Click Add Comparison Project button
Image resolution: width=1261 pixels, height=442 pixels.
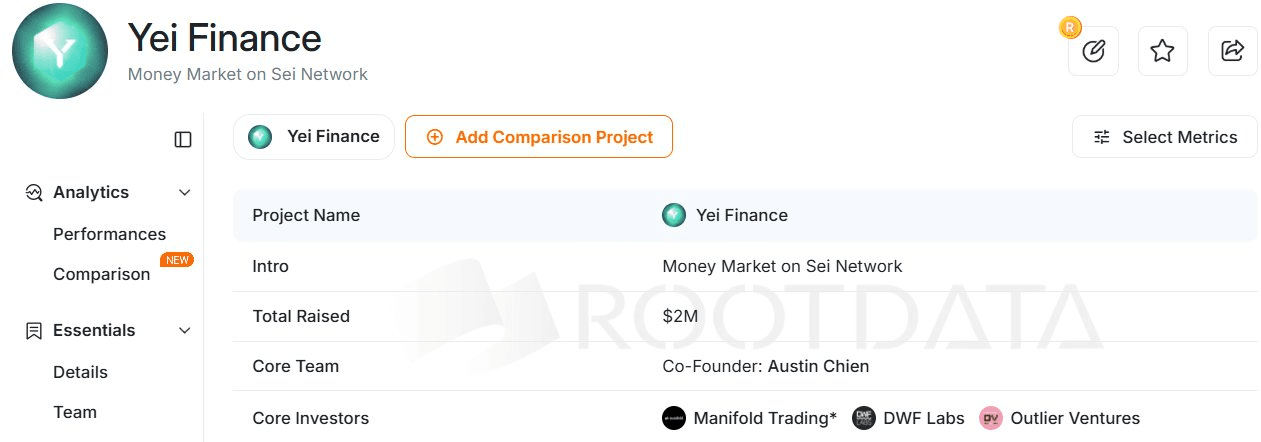(x=539, y=137)
